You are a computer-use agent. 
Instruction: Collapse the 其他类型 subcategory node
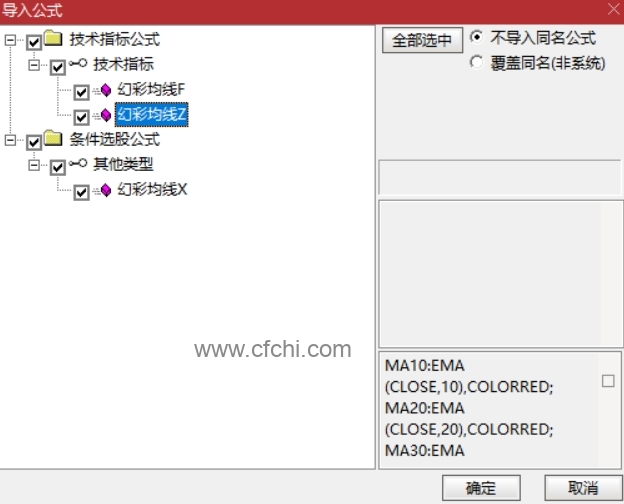click(x=34, y=165)
